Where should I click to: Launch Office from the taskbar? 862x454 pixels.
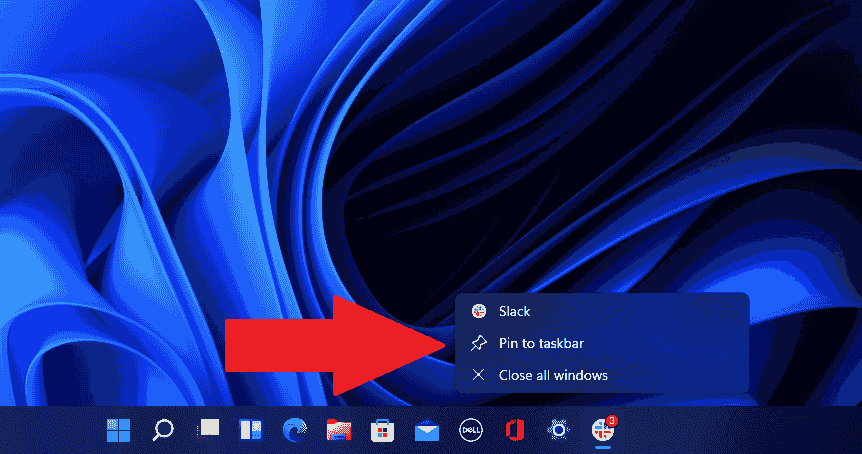click(x=515, y=430)
